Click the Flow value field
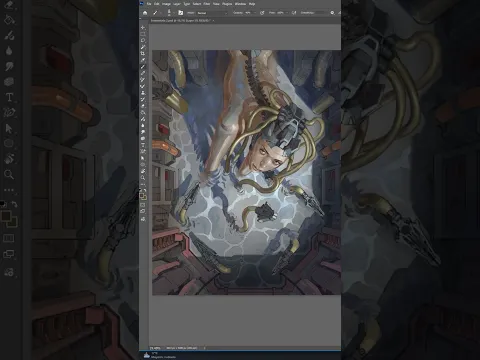 [280, 13]
